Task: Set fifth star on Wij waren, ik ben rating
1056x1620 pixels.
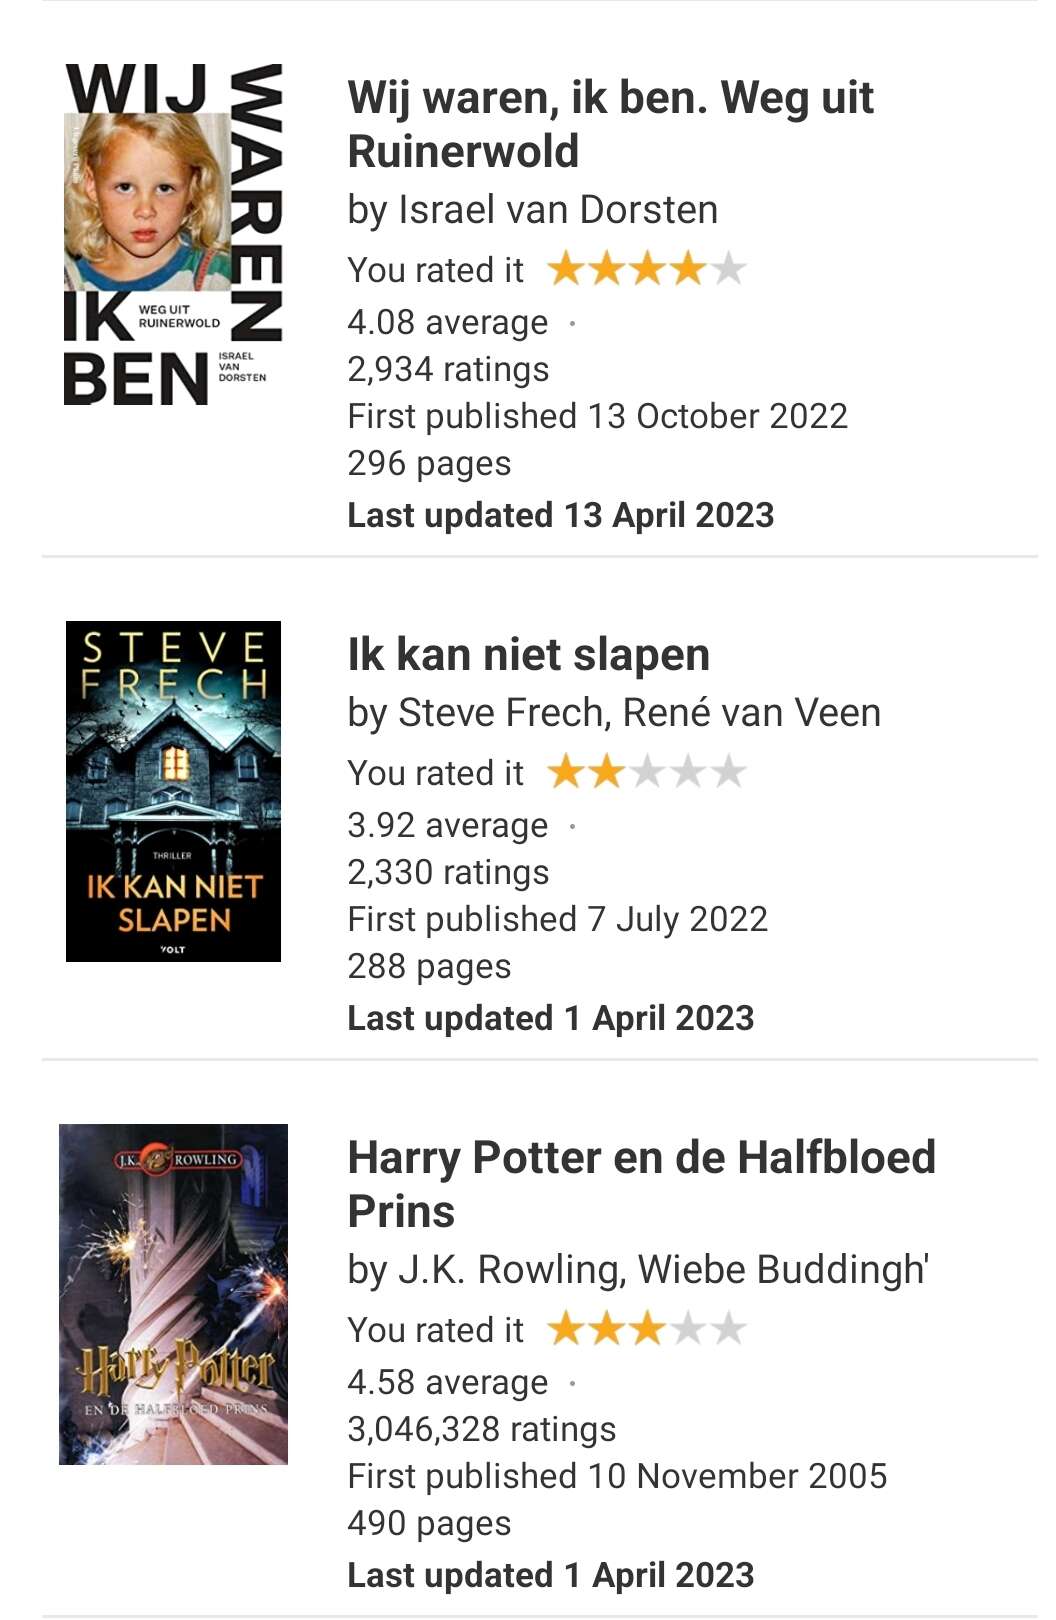Action: 729,269
